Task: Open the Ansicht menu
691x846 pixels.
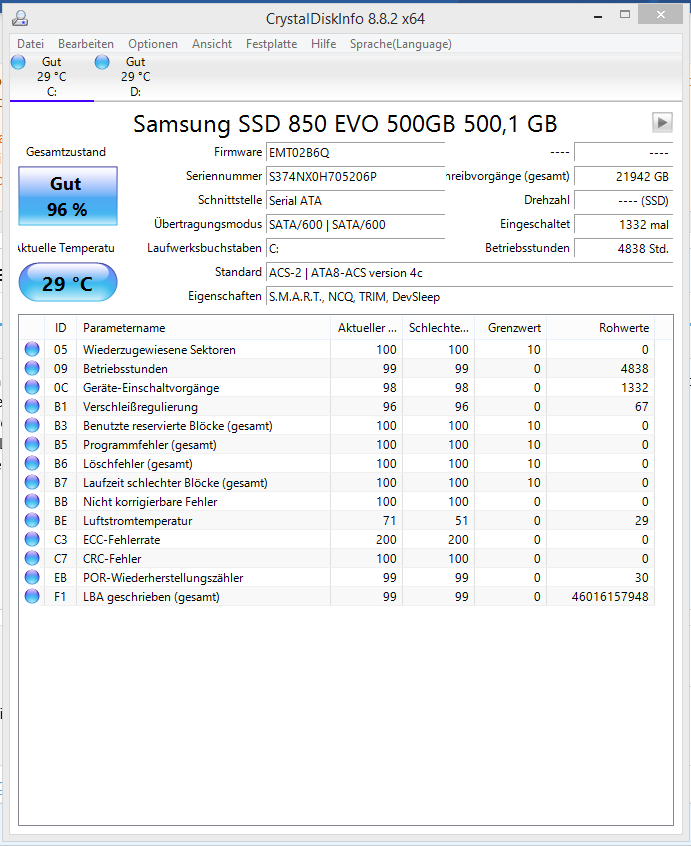Action: pyautogui.click(x=211, y=44)
